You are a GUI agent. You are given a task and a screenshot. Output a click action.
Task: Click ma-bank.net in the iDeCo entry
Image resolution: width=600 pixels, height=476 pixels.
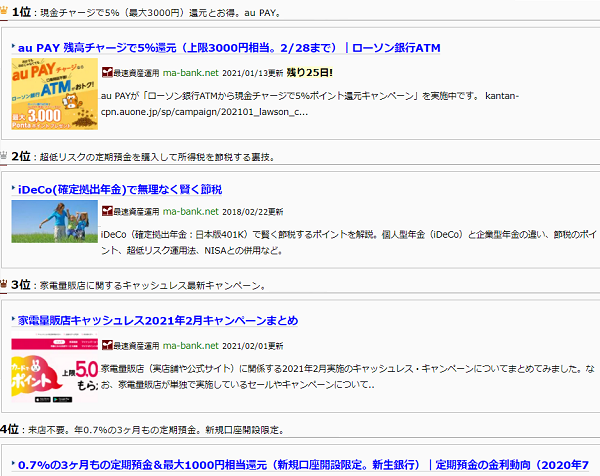(191, 212)
